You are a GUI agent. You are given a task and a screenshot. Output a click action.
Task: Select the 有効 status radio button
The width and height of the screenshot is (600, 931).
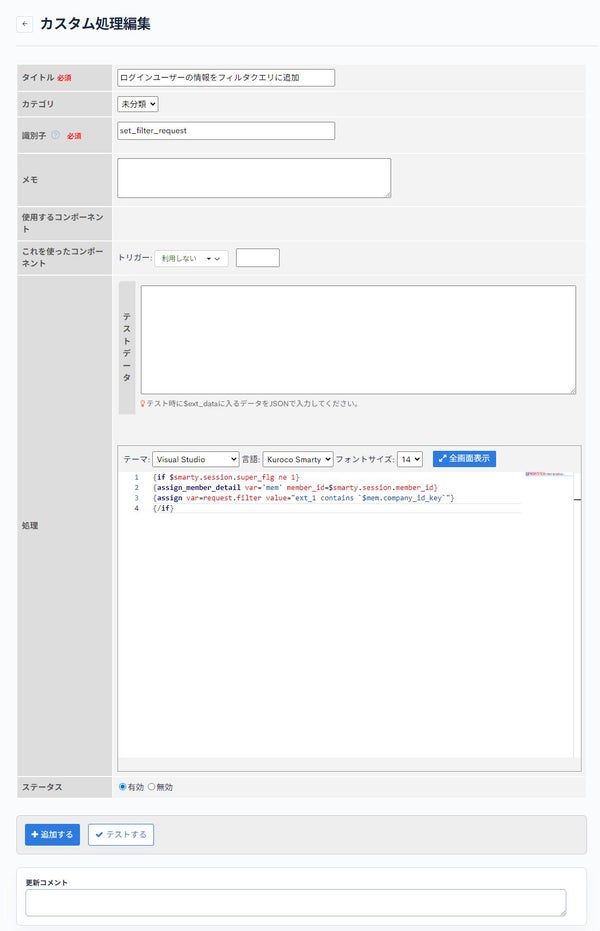pos(123,787)
